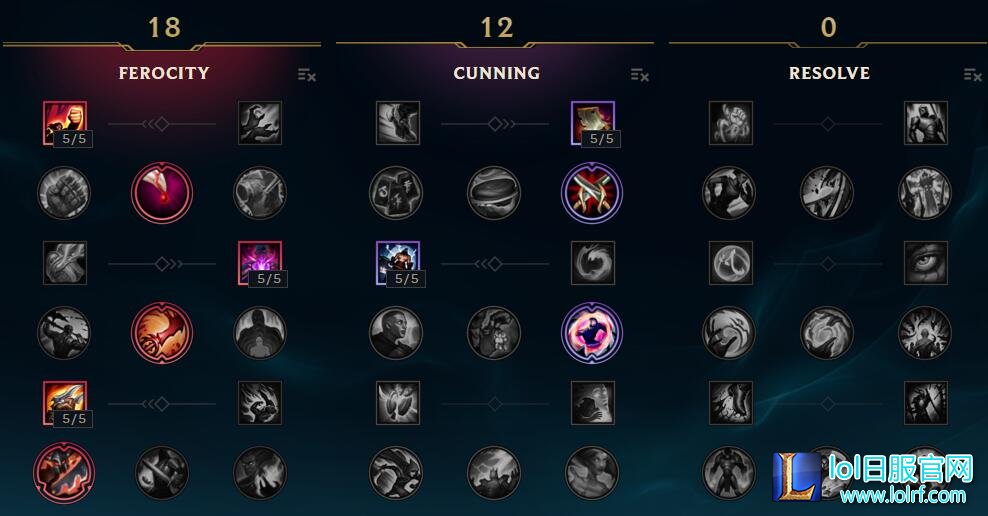This screenshot has height=516, width=988.
Task: Select the Recovery mastery in the Resolve tree
Action: coord(731,123)
